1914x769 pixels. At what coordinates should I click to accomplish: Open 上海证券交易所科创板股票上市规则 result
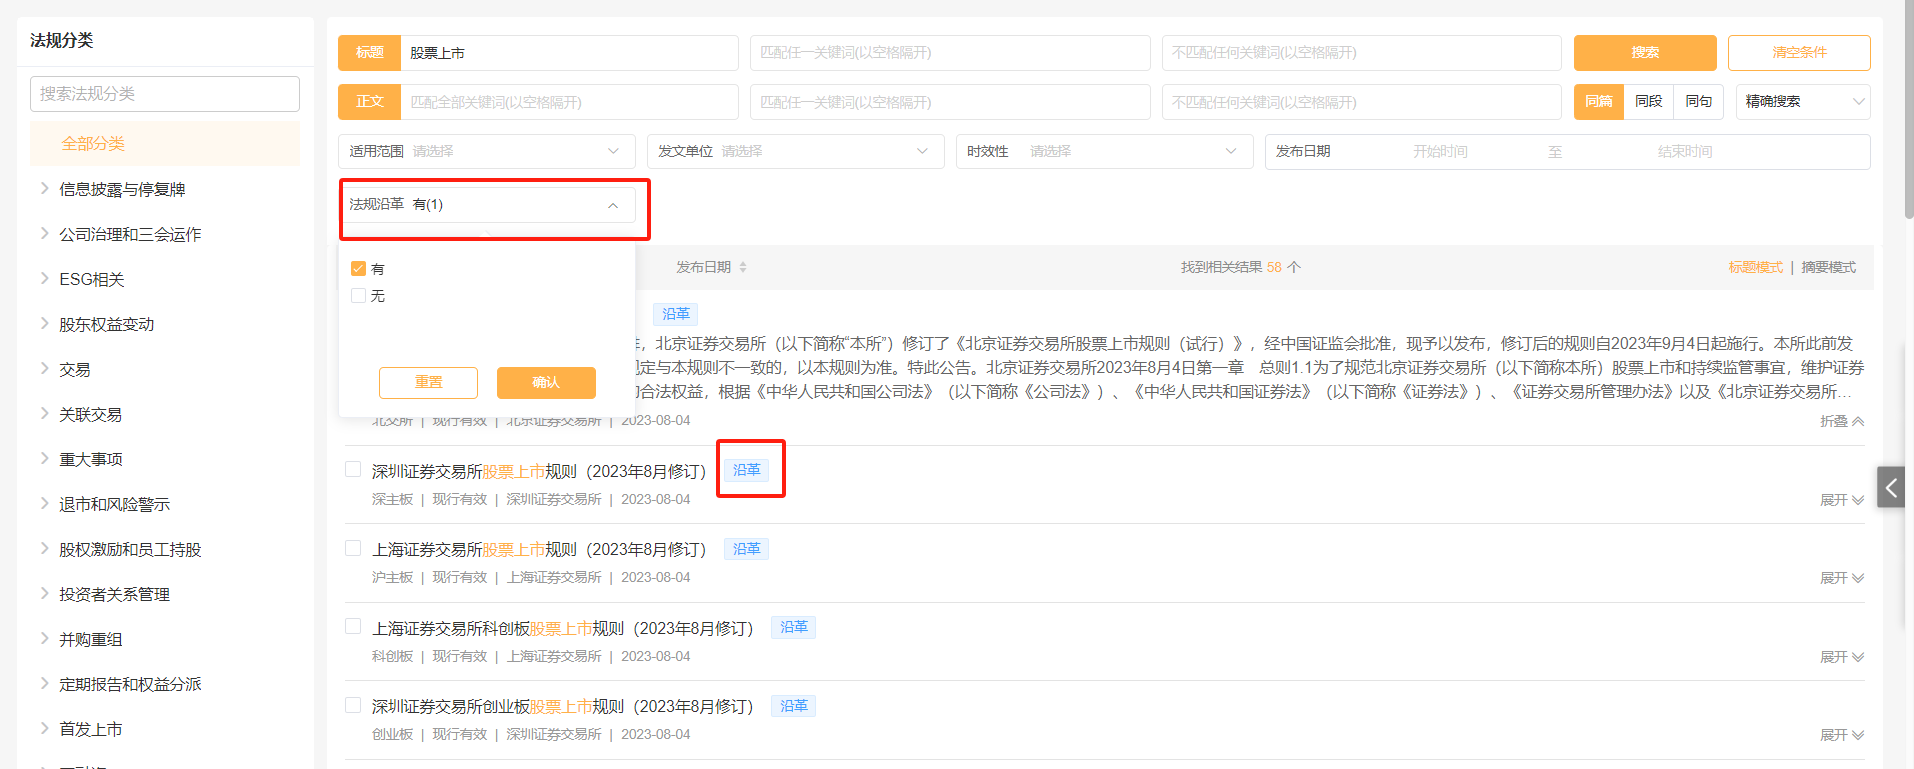[x=562, y=628]
